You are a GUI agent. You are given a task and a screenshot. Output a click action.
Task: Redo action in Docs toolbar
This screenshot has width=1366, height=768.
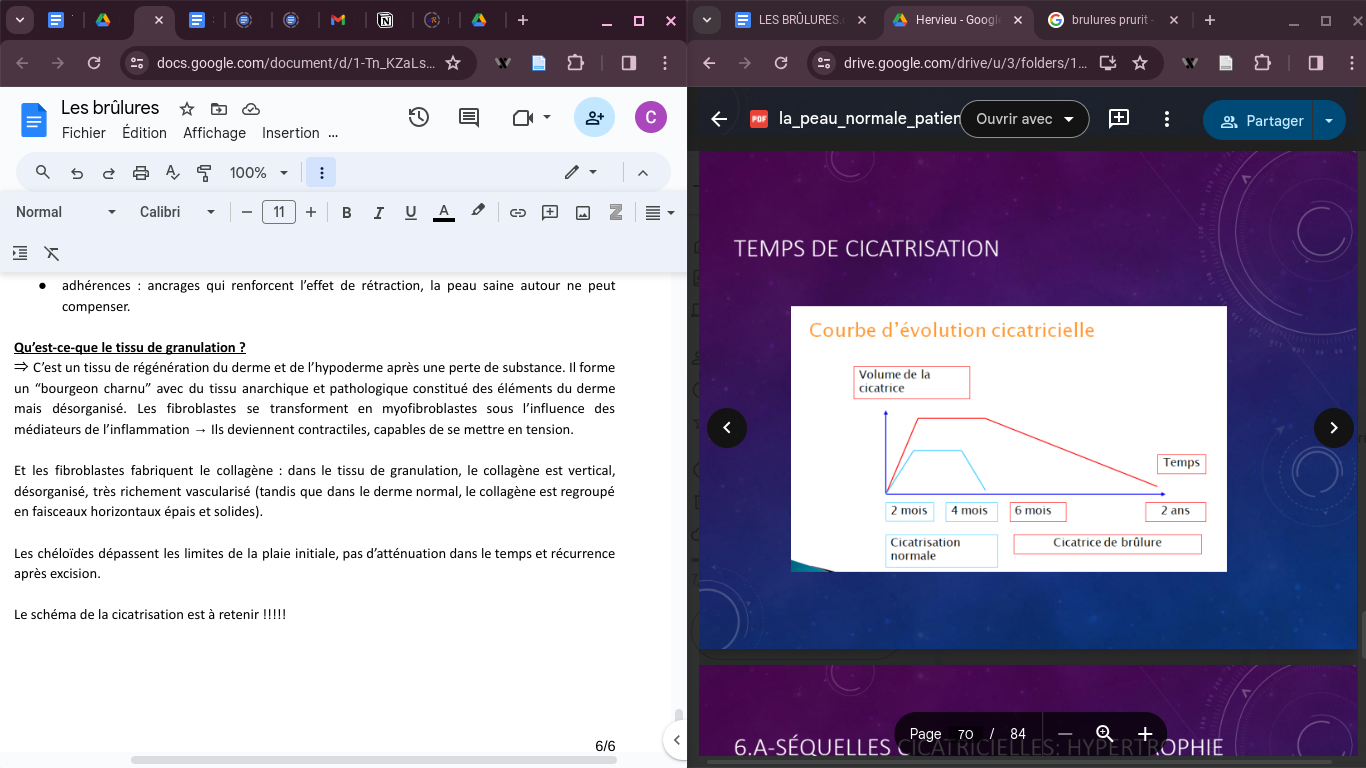tap(108, 173)
